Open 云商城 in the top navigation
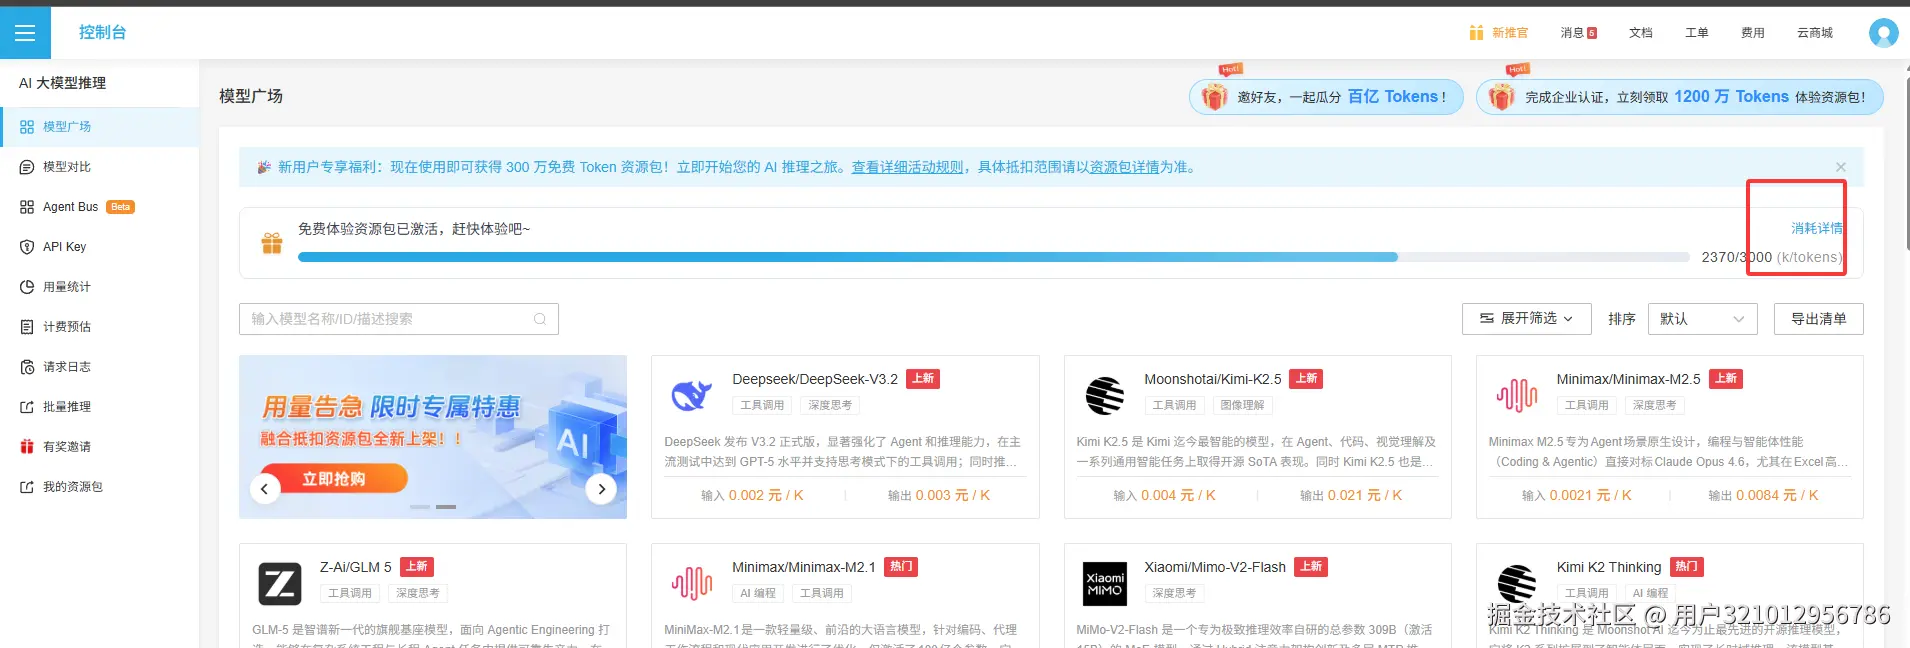Screen dimensions: 1910x648 (1815, 33)
